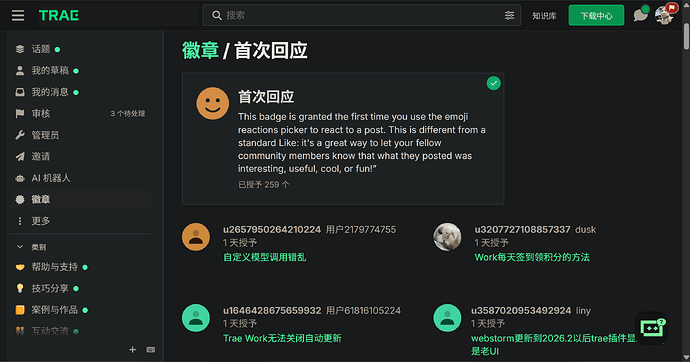Viewport: 690px width, 362px height.
Task: Open topic Work每天签到领积分的方法
Action: click(532, 257)
